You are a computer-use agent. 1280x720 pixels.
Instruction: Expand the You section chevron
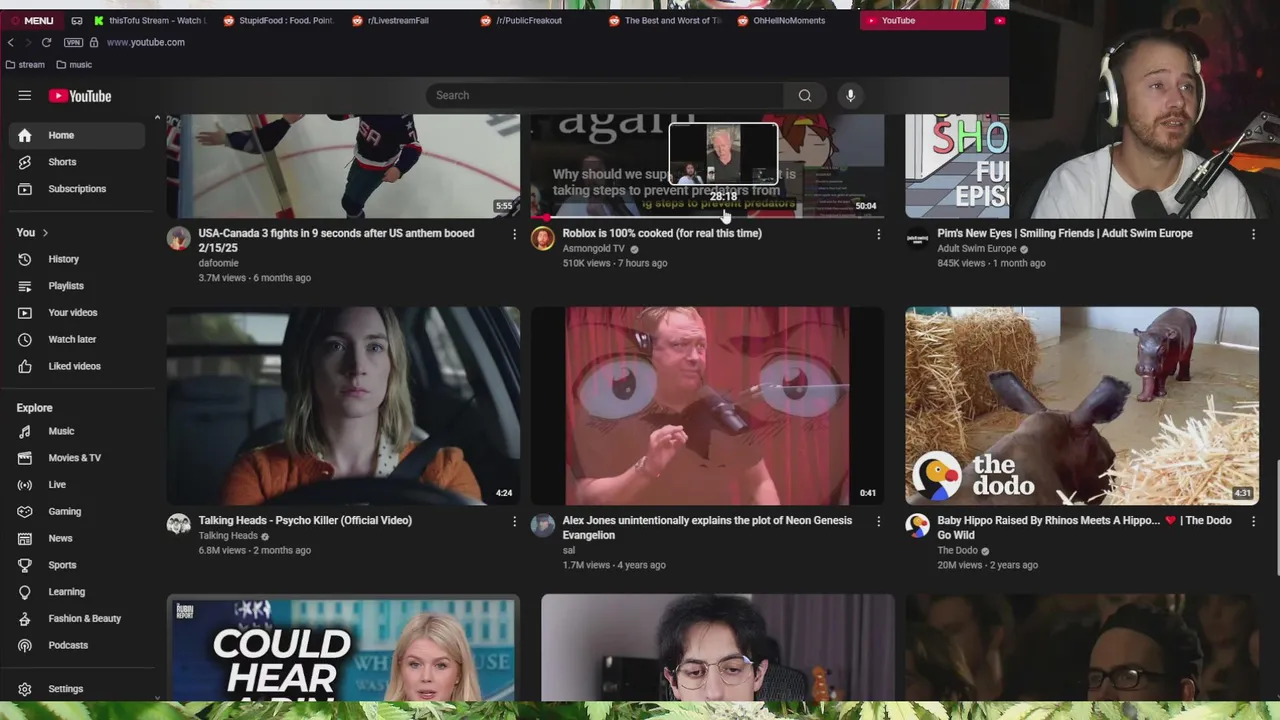click(45, 233)
